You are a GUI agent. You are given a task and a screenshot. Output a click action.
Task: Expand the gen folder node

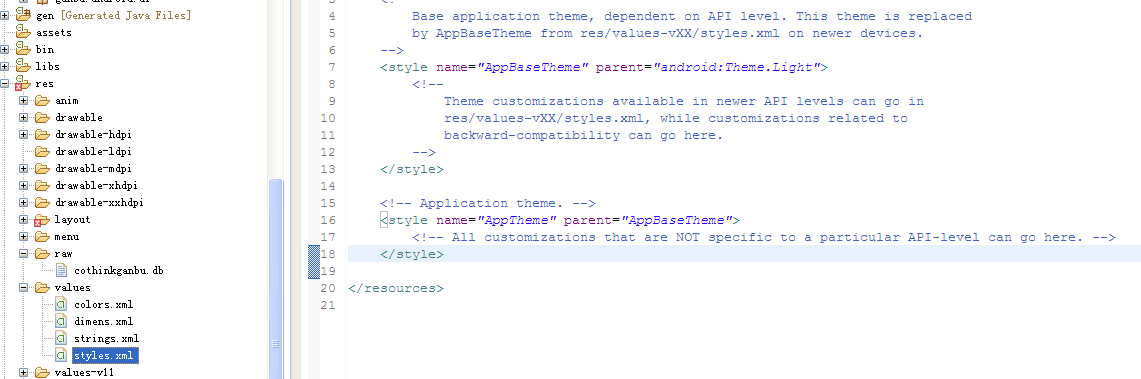click(5, 16)
